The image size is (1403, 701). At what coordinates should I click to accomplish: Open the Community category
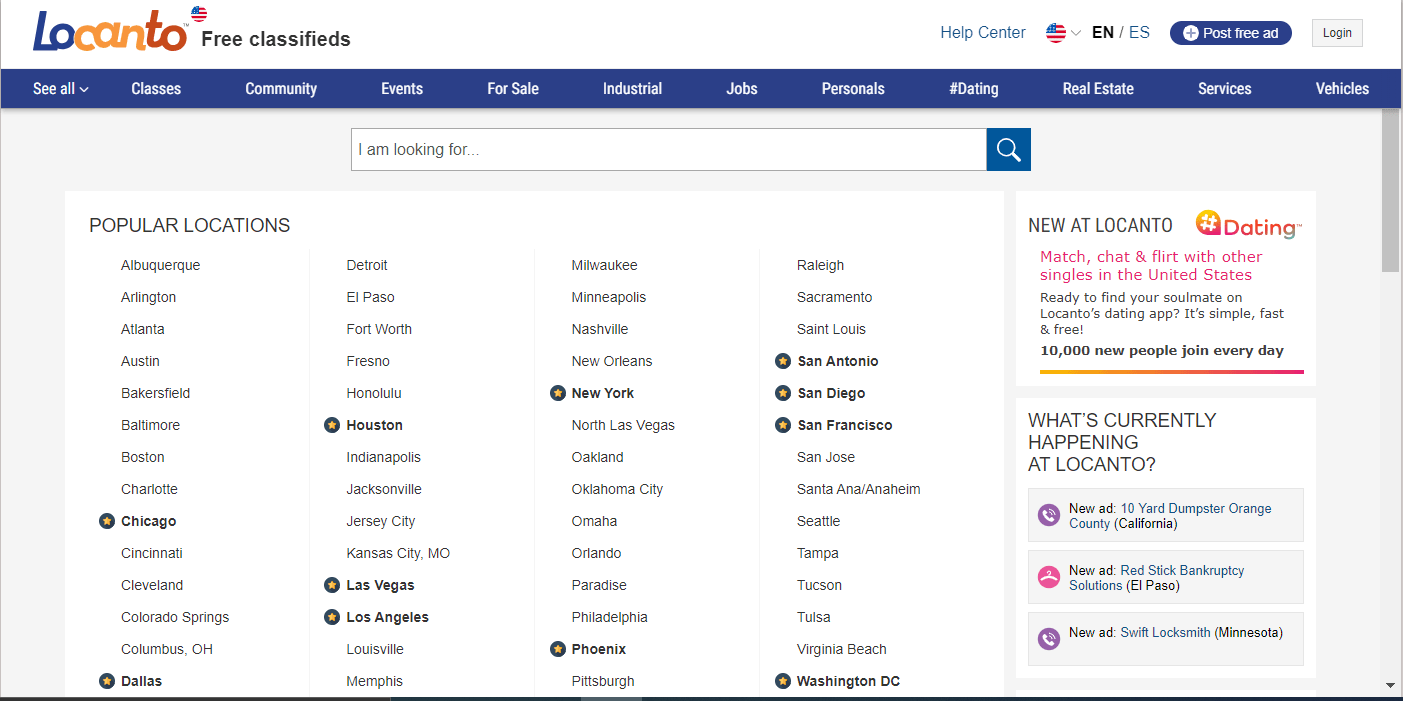pos(281,89)
